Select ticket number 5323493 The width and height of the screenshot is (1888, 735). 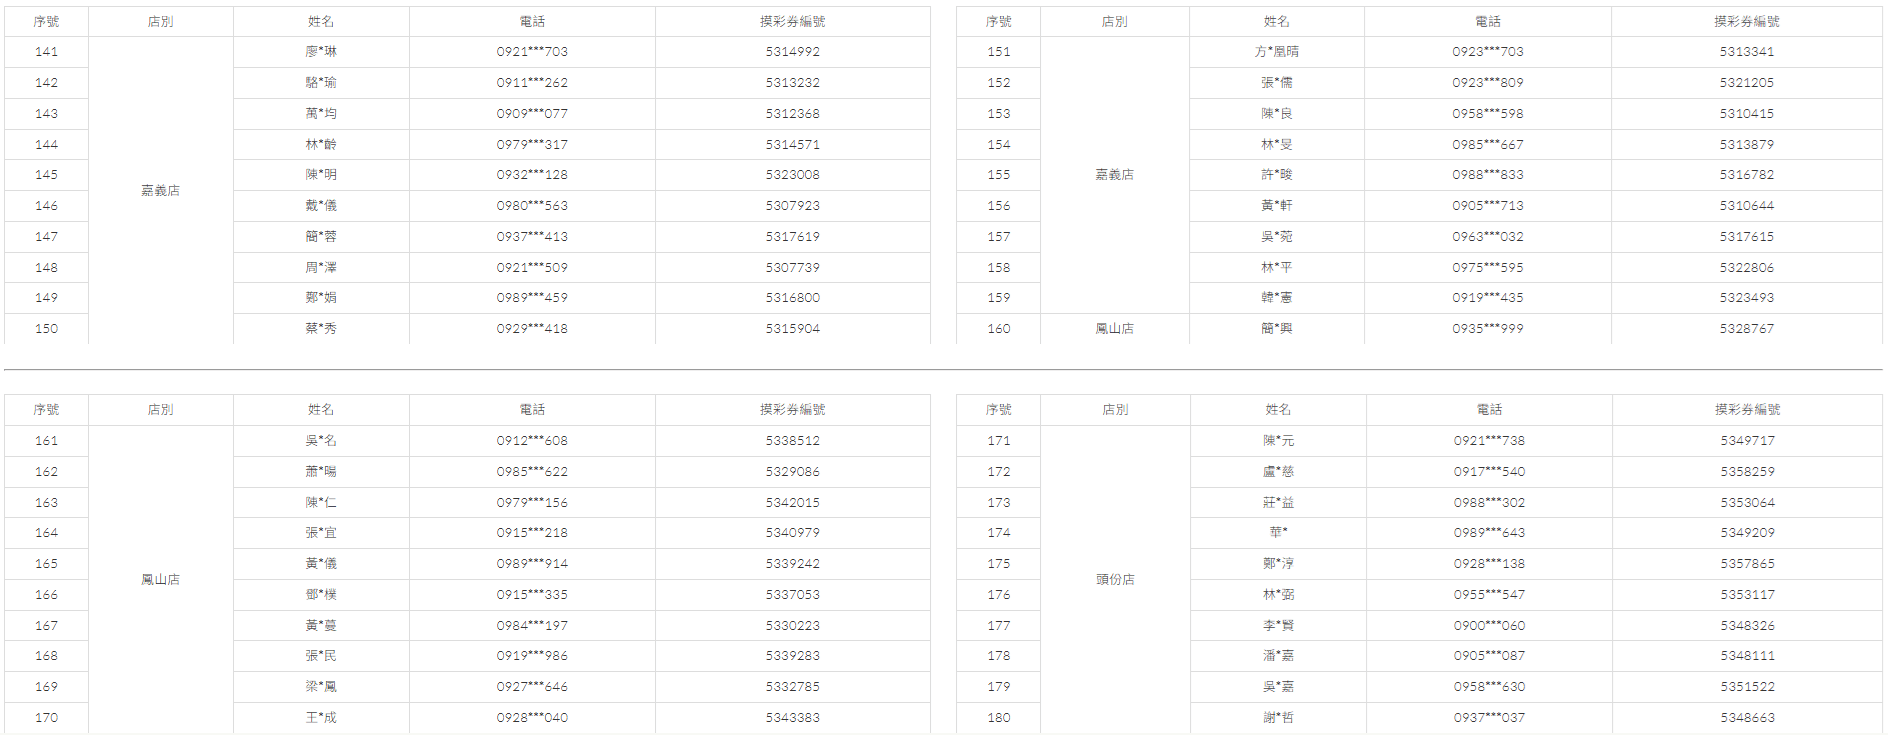pyautogui.click(x=1746, y=298)
